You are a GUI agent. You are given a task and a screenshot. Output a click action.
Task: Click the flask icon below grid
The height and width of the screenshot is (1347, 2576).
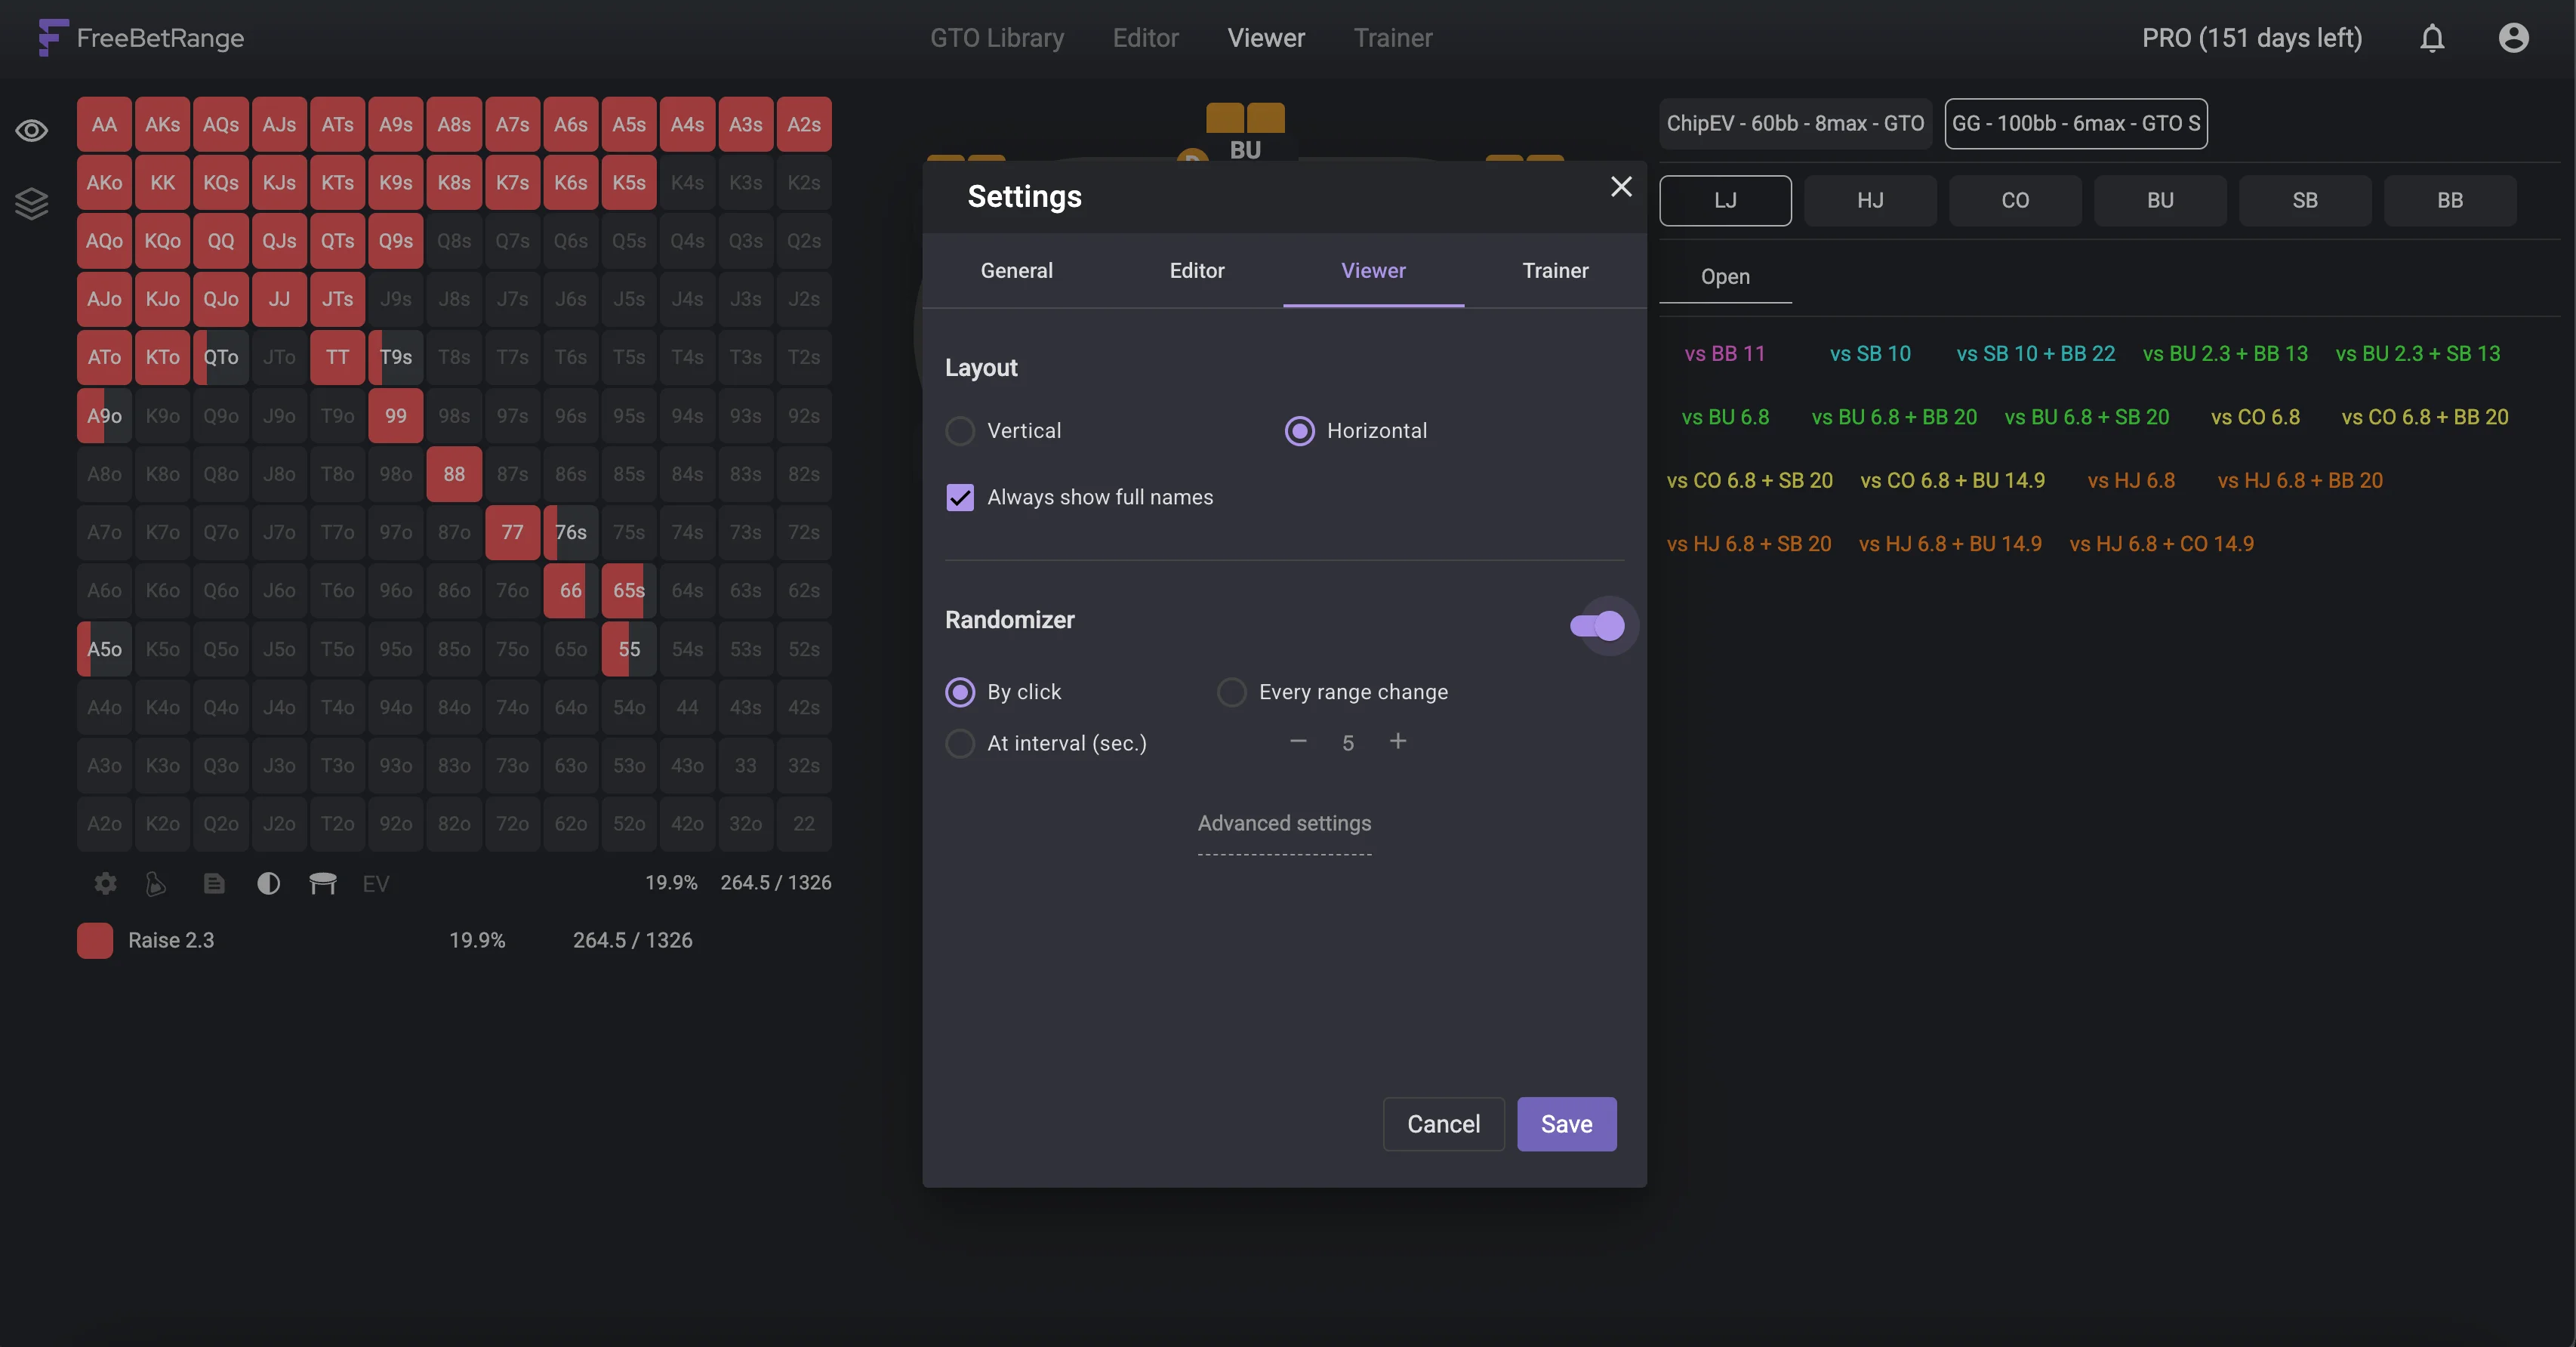click(156, 883)
